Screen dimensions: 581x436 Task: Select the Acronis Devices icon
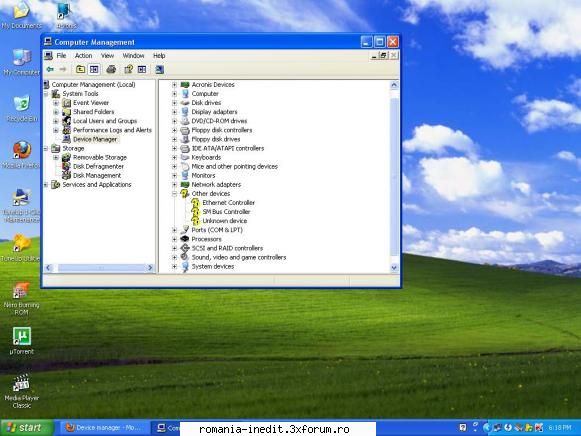pyautogui.click(x=185, y=84)
